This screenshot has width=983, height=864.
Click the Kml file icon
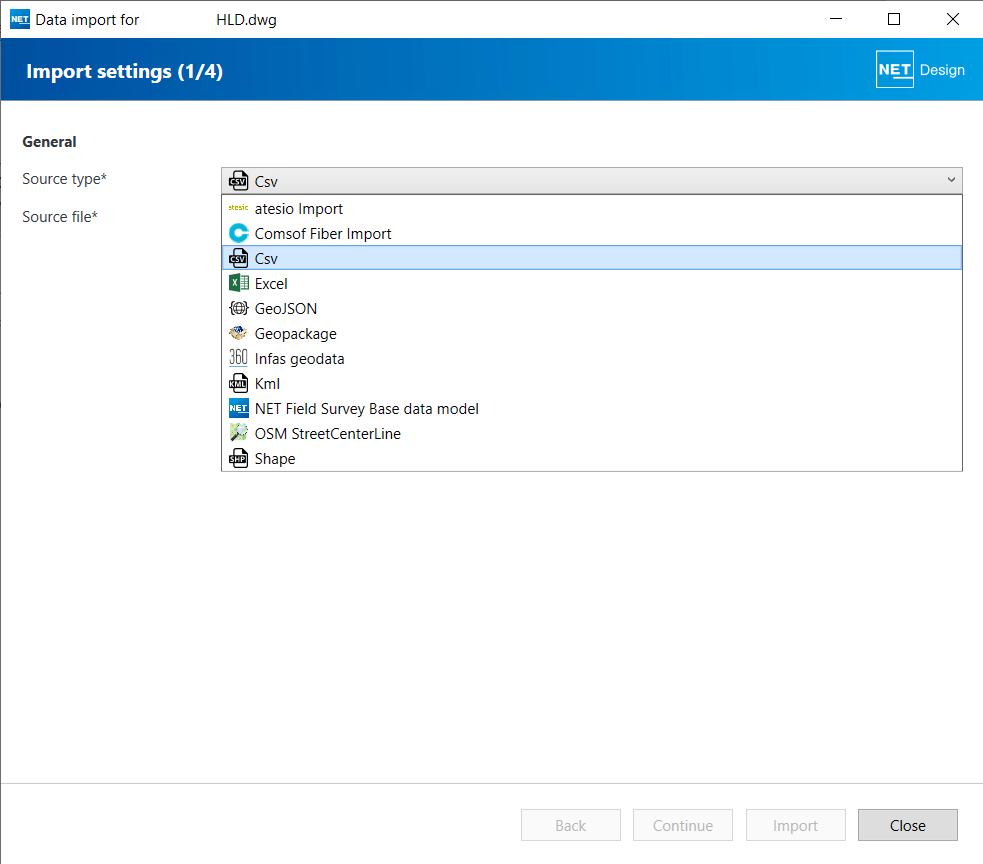[238, 383]
